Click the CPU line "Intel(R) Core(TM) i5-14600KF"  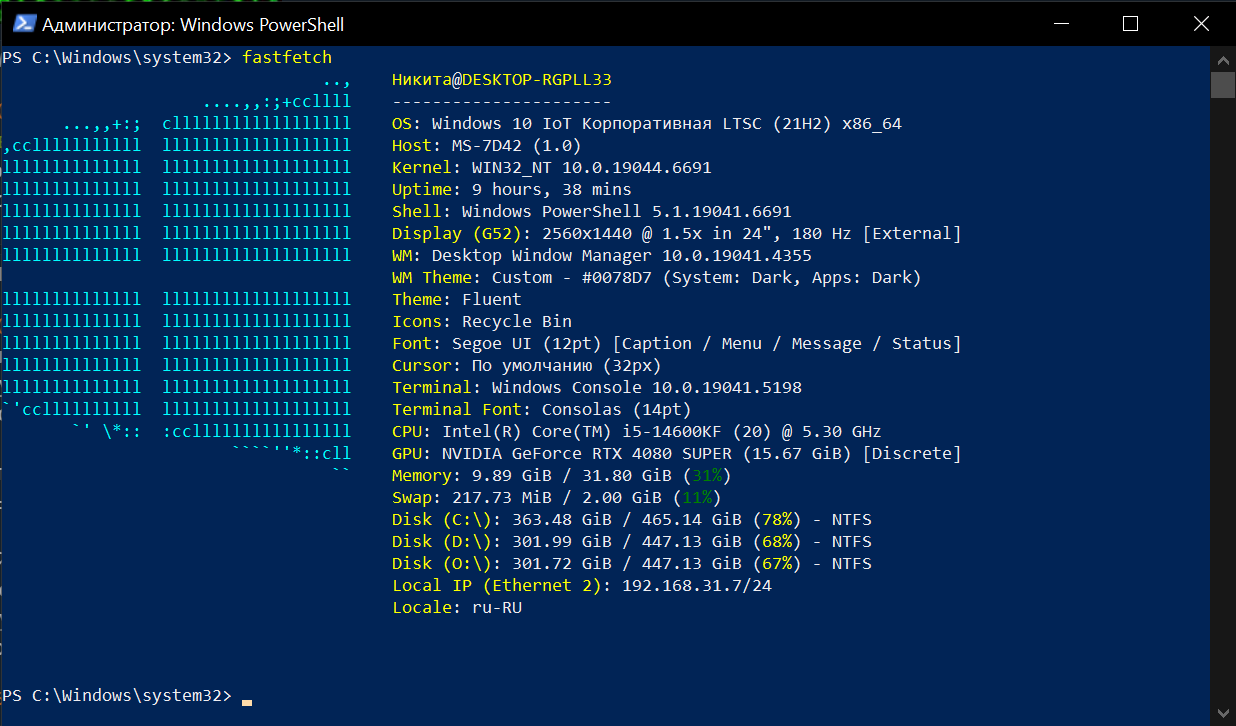pos(637,431)
